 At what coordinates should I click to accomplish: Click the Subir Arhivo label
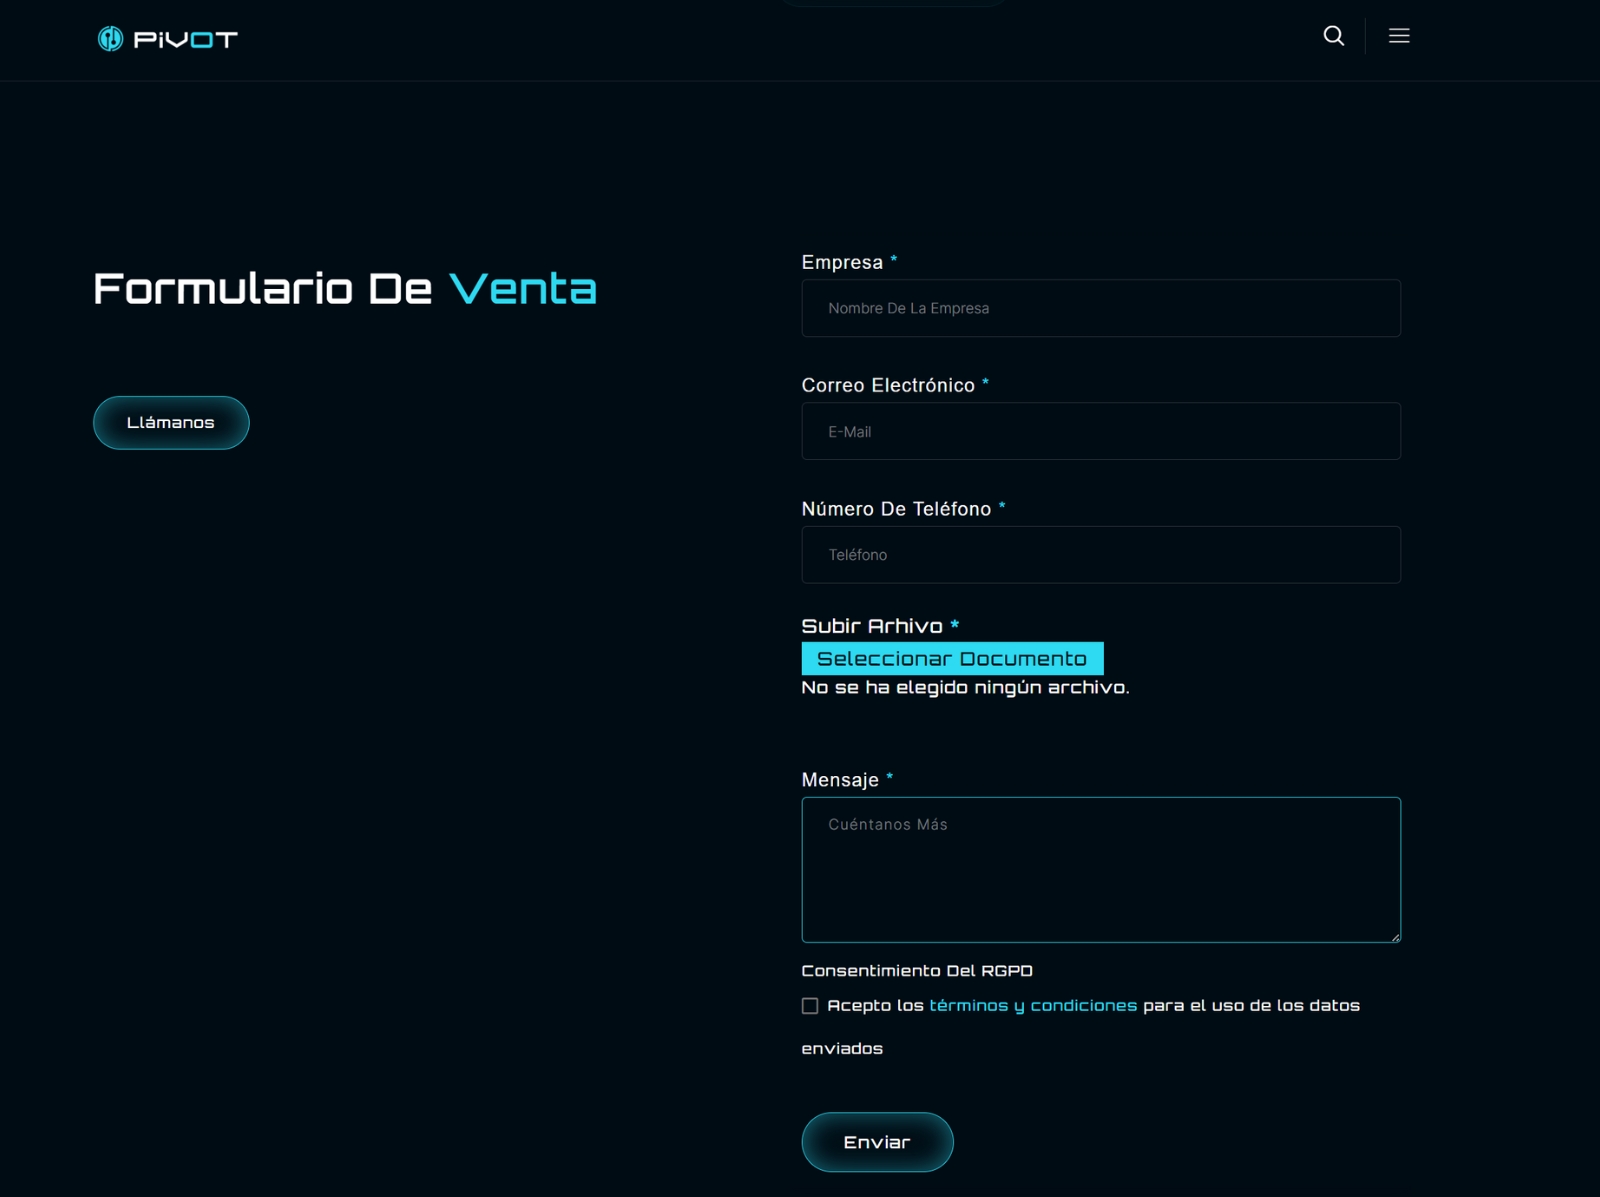(x=872, y=626)
